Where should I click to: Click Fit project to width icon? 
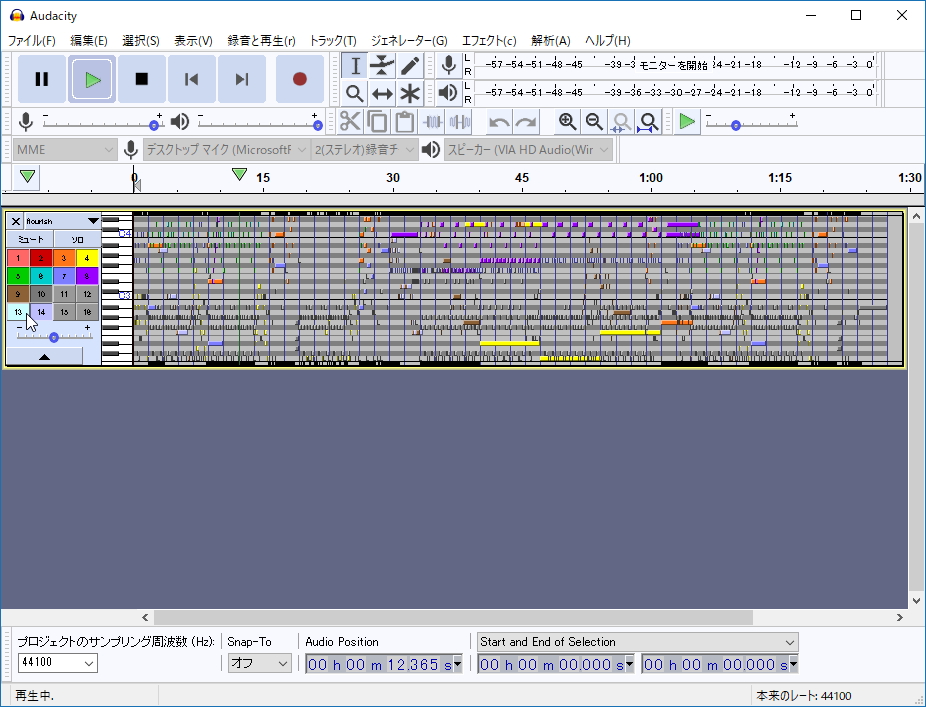648,122
